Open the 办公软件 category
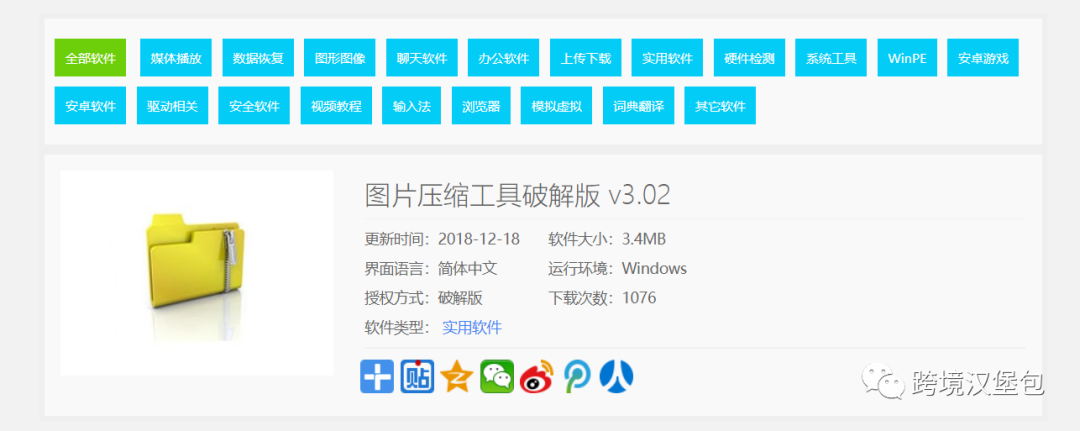Viewport: 1080px width, 431px height. [x=503, y=58]
